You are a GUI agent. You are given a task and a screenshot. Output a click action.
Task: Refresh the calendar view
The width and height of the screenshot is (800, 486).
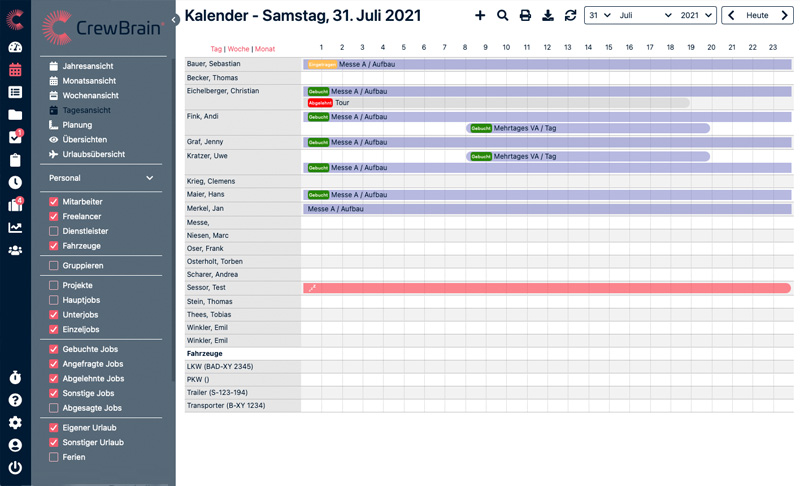570,15
